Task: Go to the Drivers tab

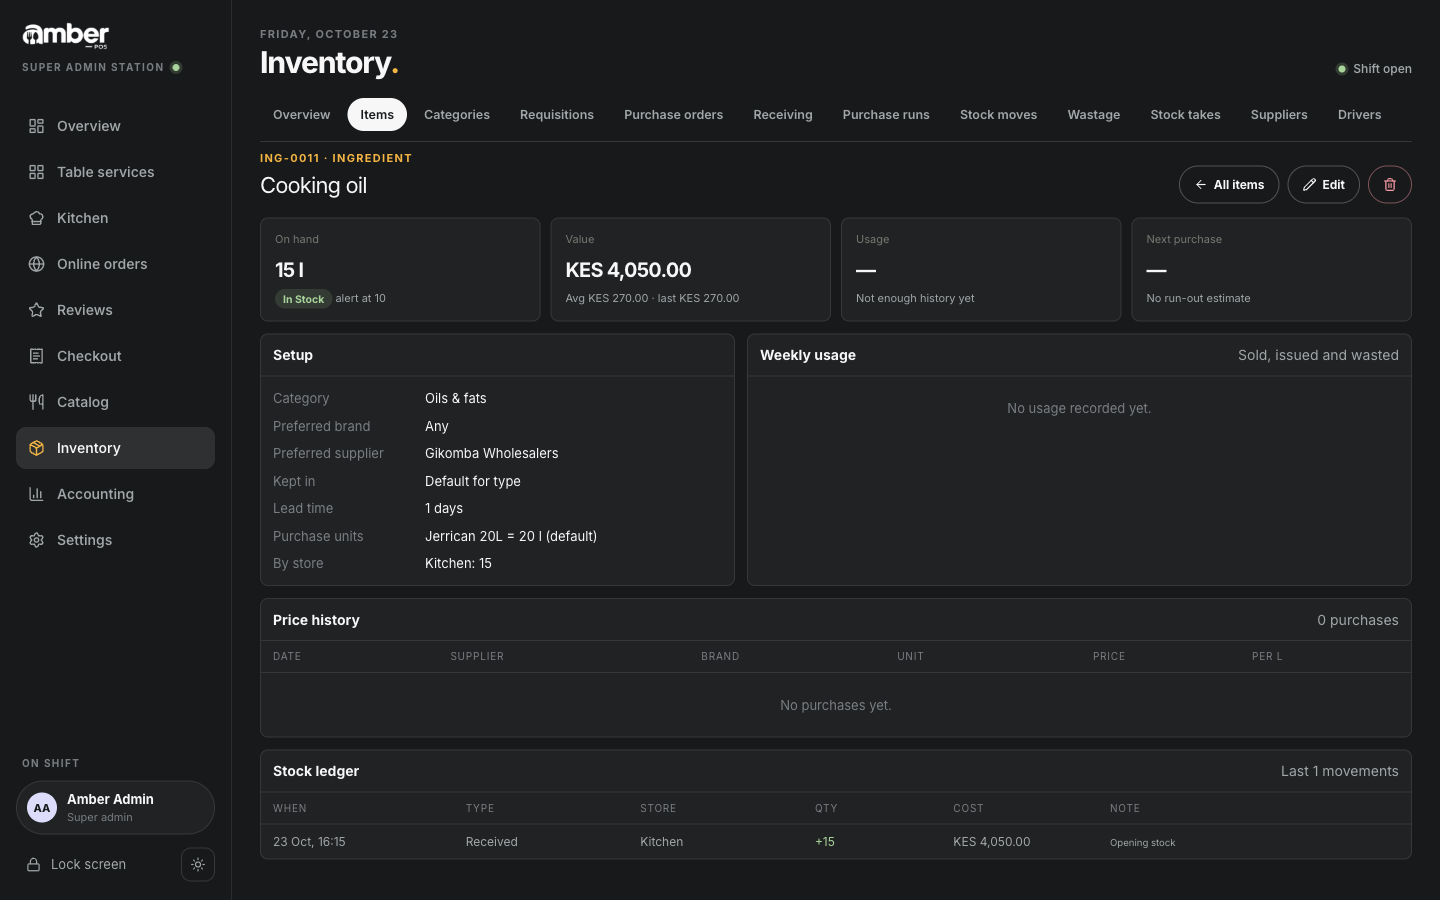Action: click(1360, 115)
